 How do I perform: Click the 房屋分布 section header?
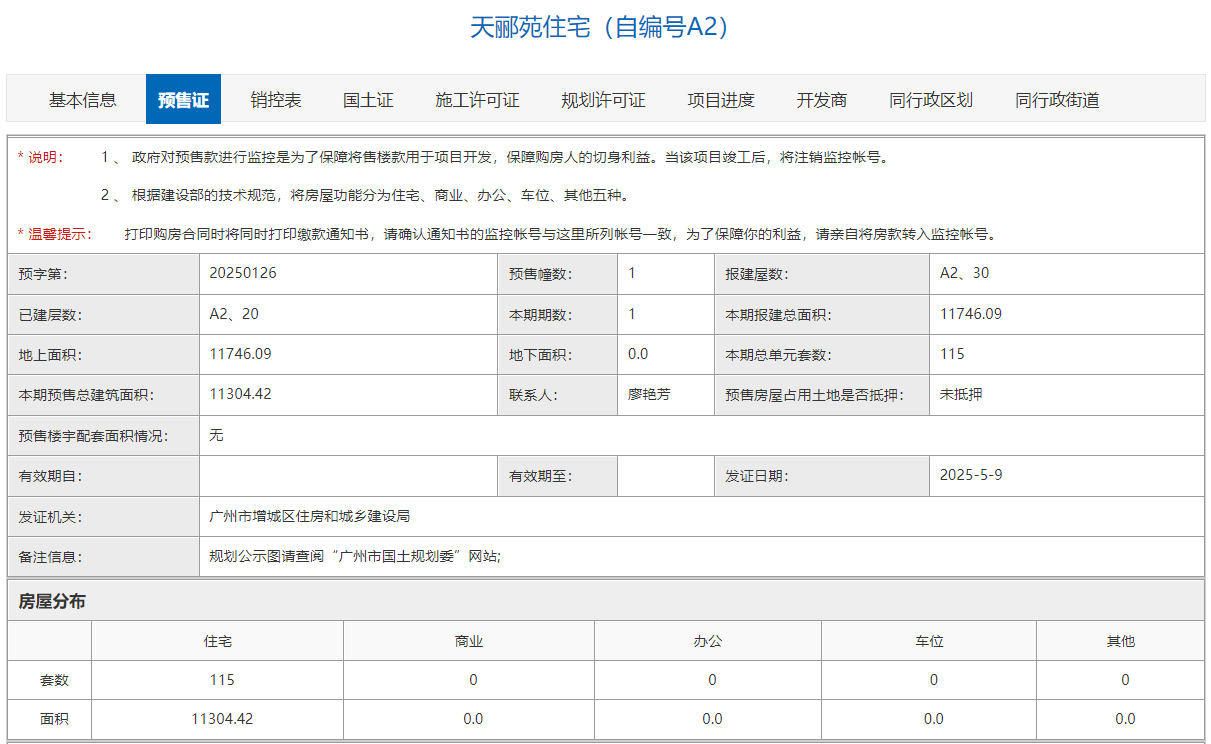(52, 601)
